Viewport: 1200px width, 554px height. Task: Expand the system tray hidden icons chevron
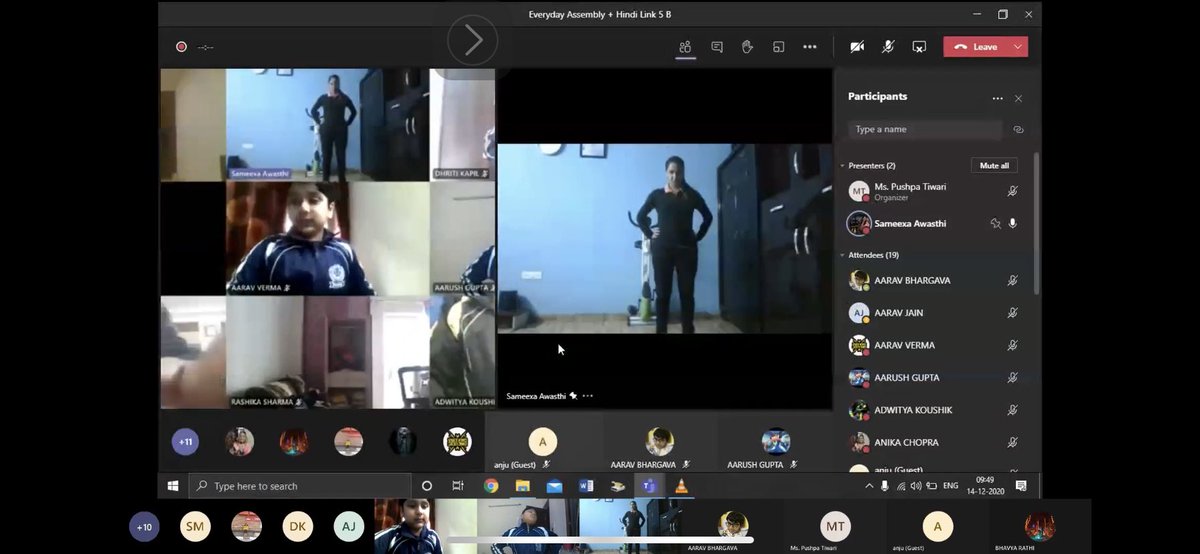[868, 486]
